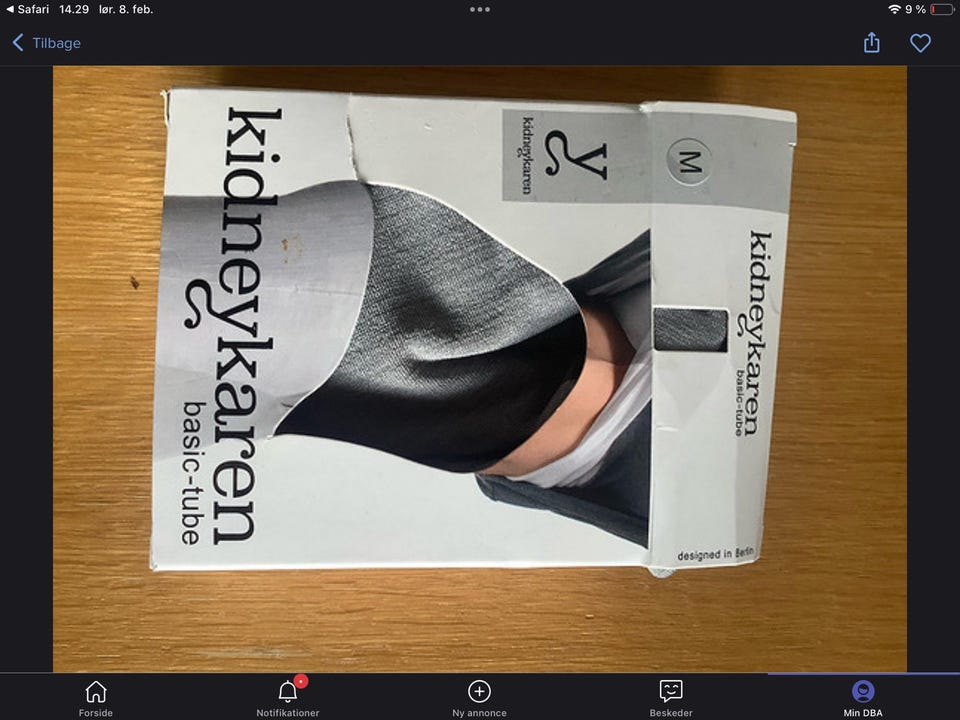Return to Safari via the status bar link
This screenshot has width=960, height=720.
(27, 9)
